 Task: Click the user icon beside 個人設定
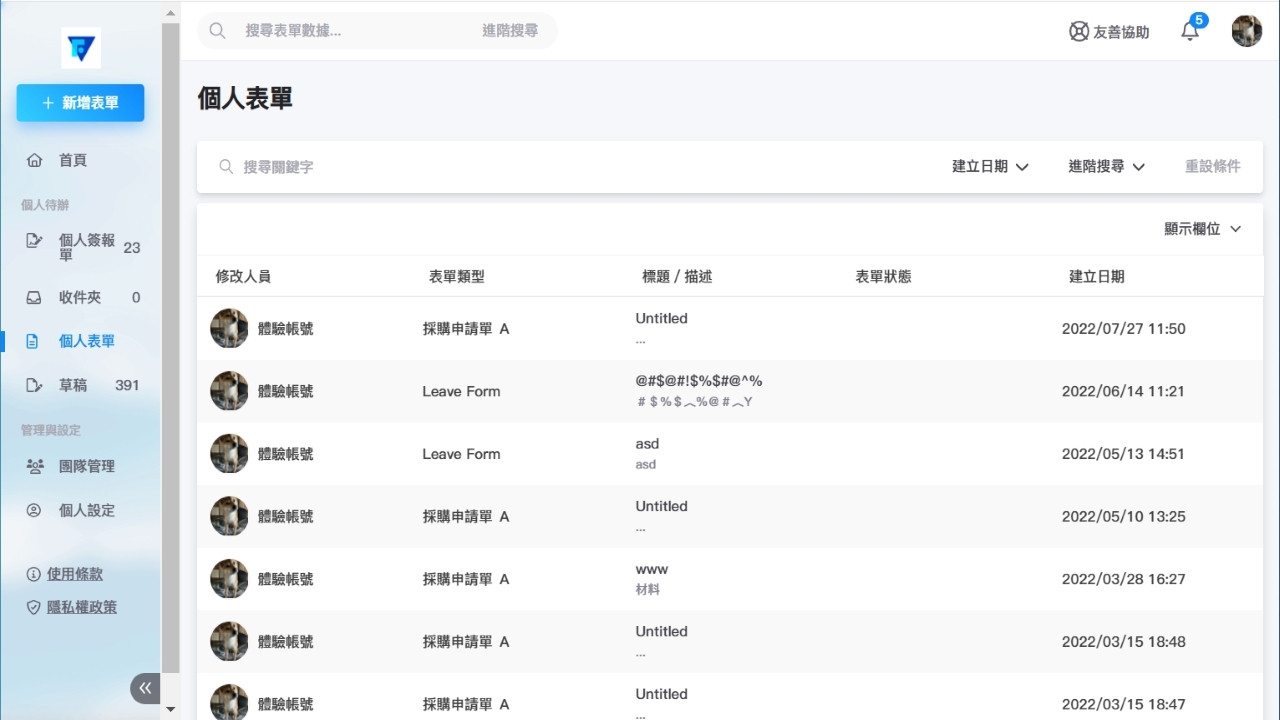(34, 510)
